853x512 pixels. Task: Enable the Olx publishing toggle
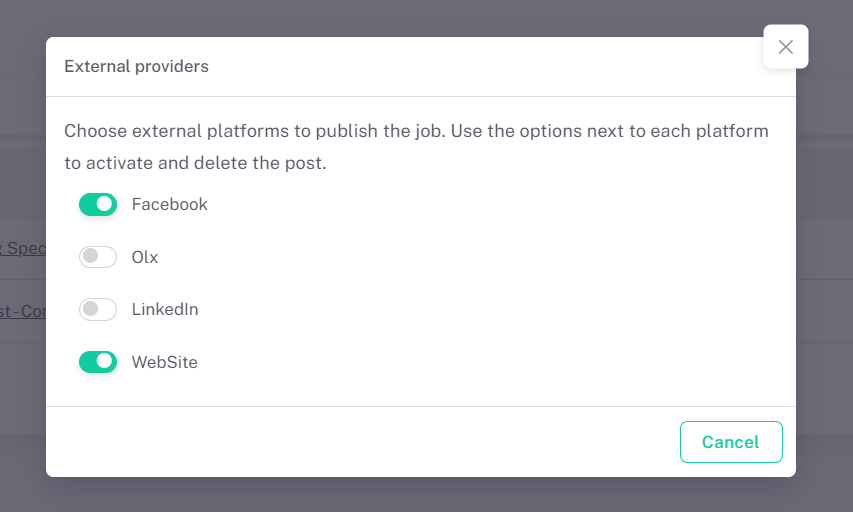(x=98, y=257)
